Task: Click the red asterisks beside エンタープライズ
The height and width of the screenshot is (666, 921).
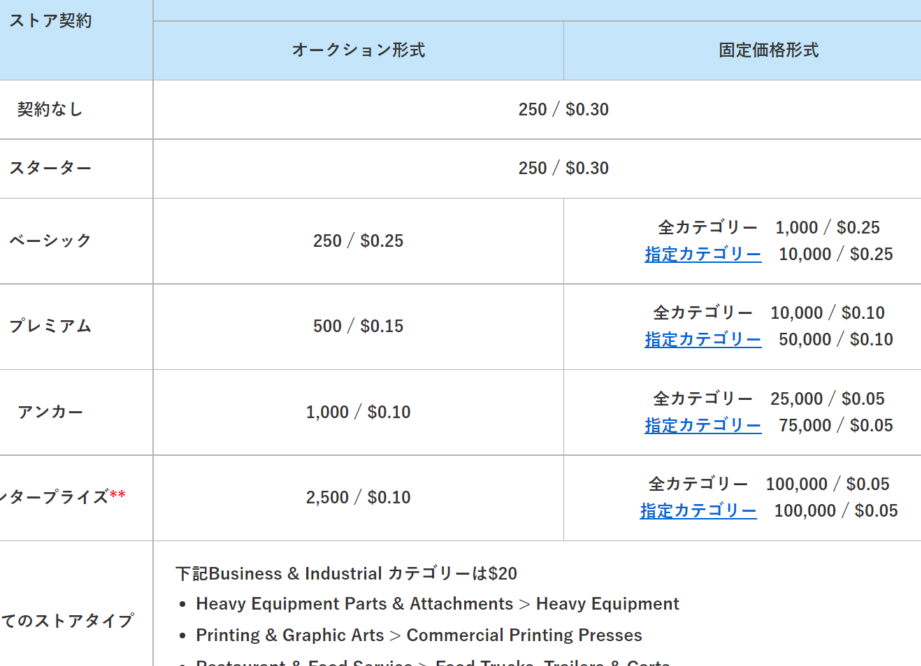Action: [x=117, y=494]
